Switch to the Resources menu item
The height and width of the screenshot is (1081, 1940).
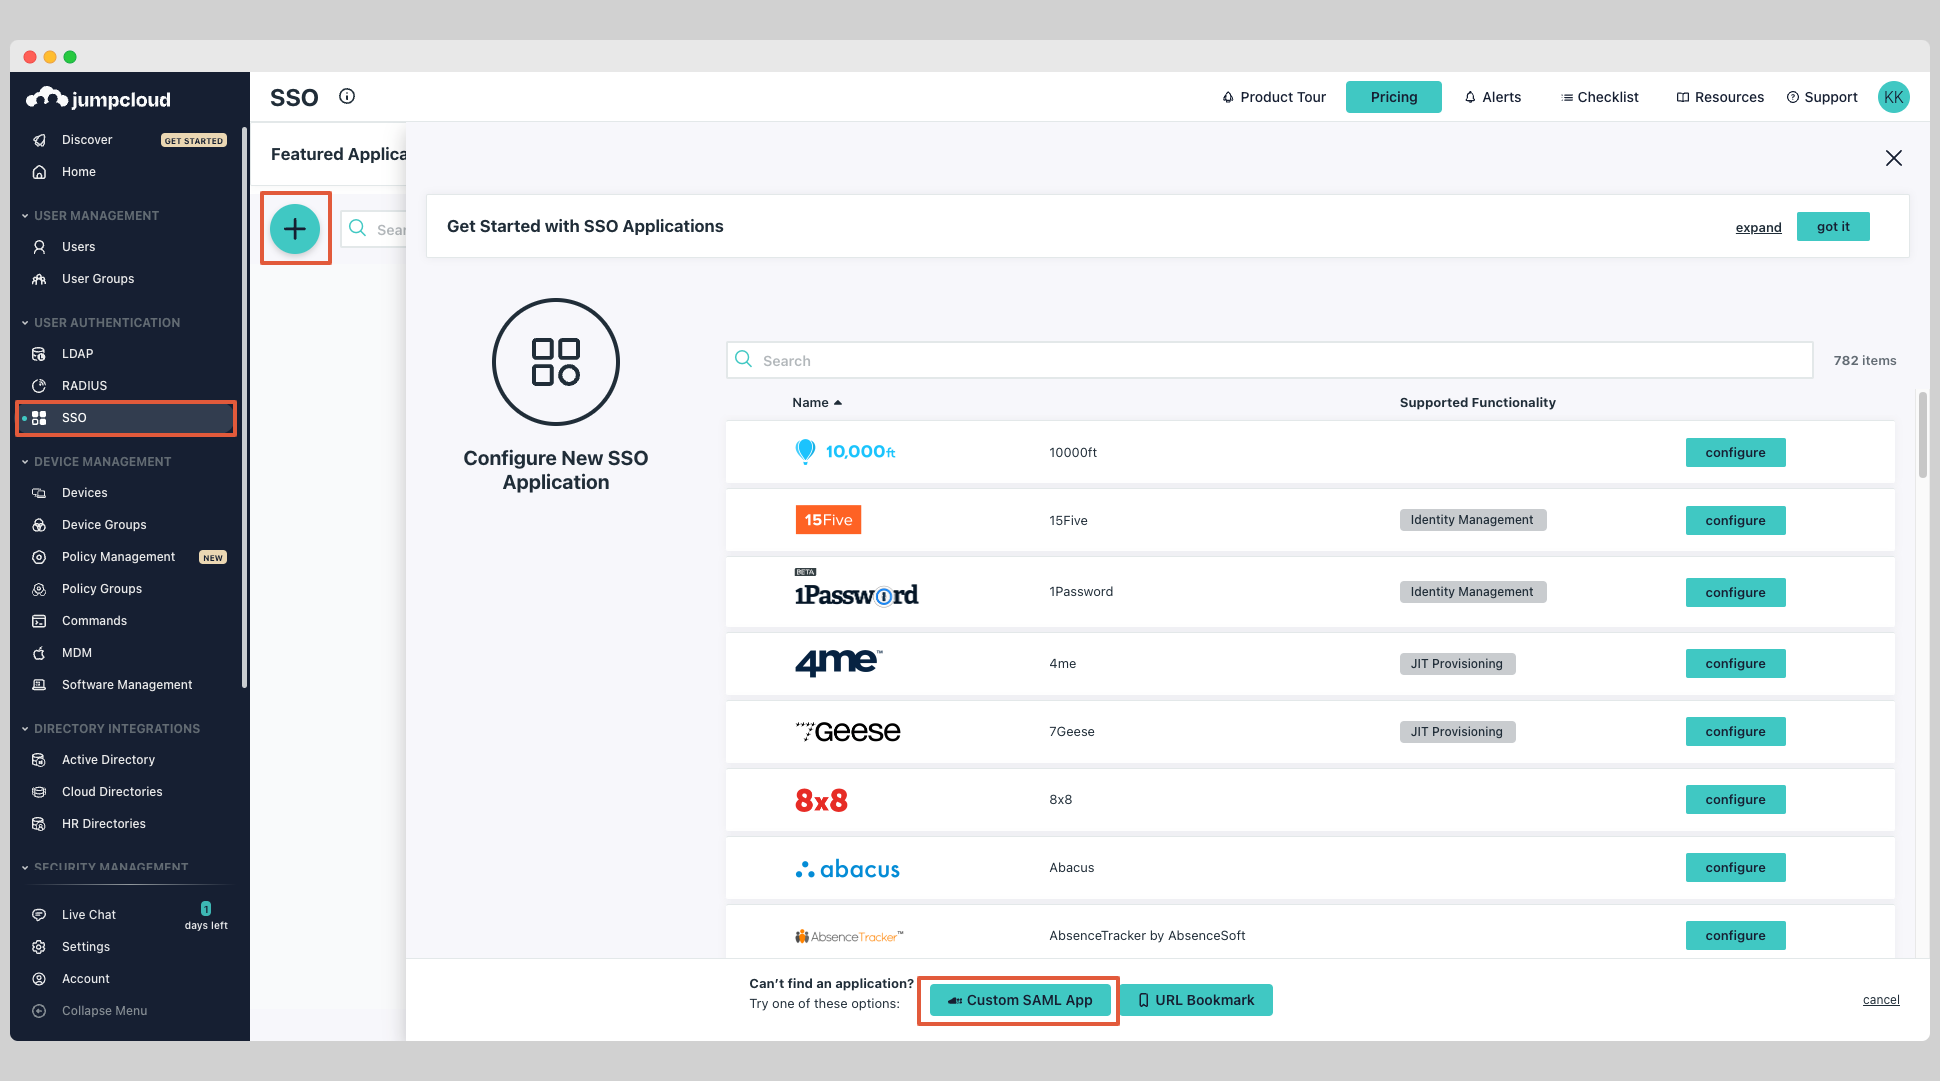pos(1719,96)
